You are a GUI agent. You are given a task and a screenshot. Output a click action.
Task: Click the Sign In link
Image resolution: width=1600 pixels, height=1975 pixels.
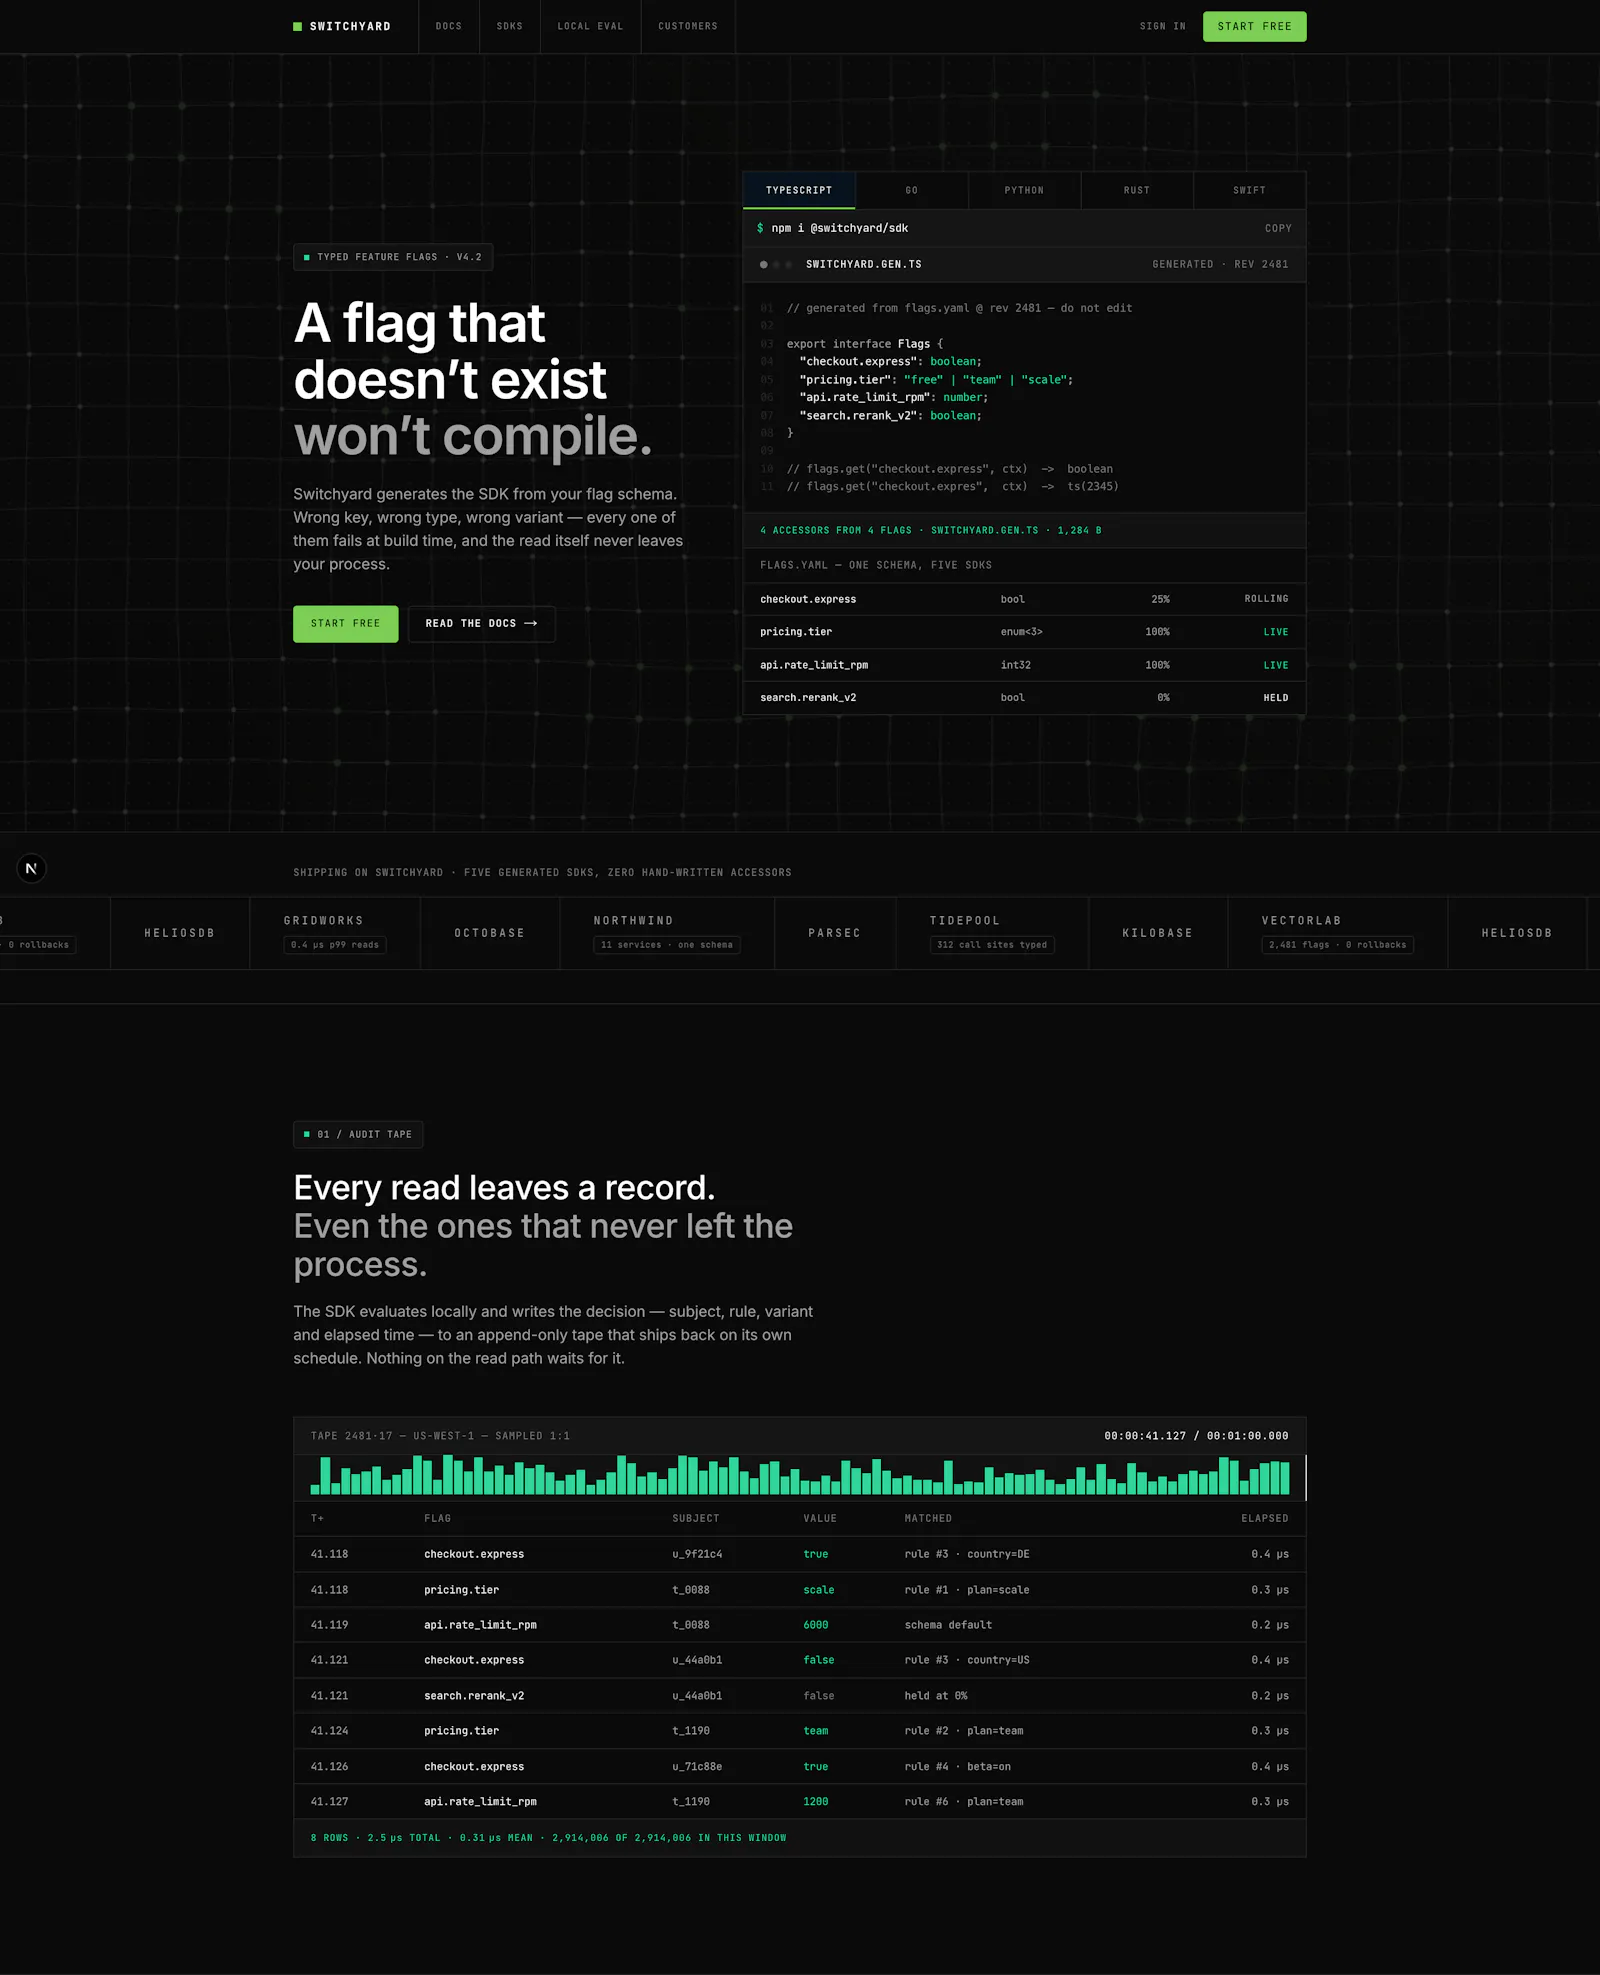click(1162, 27)
